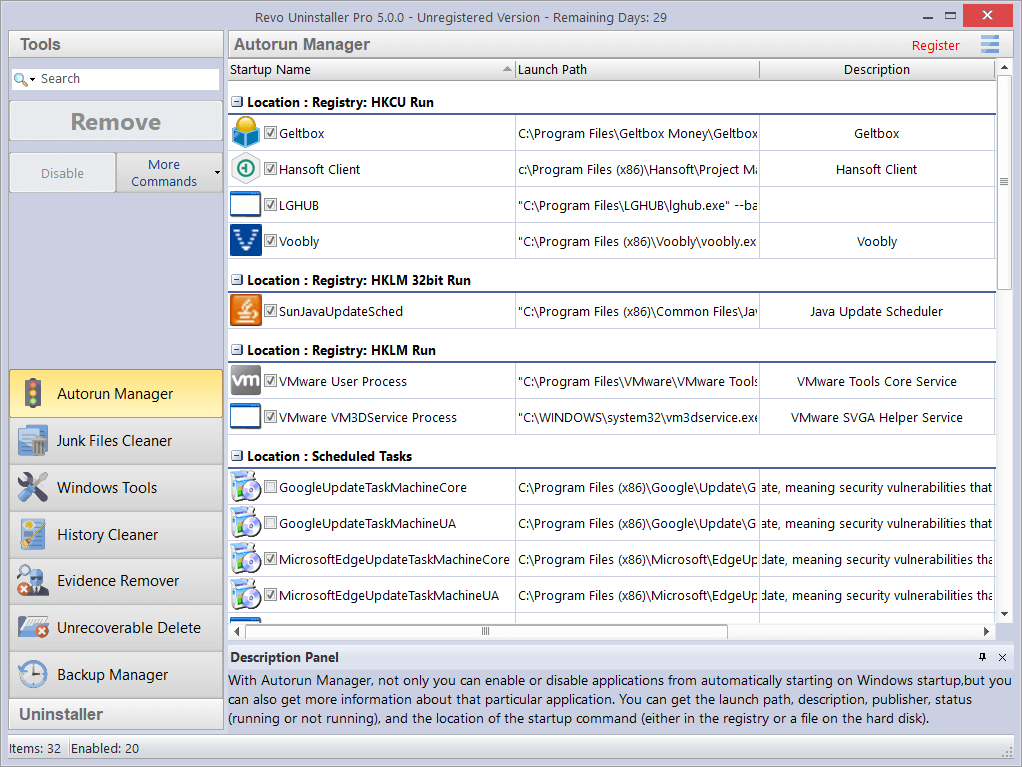This screenshot has height=767, width=1022.
Task: Click the GoogleUpdateTaskMachineCore row icon
Action: click(x=246, y=487)
